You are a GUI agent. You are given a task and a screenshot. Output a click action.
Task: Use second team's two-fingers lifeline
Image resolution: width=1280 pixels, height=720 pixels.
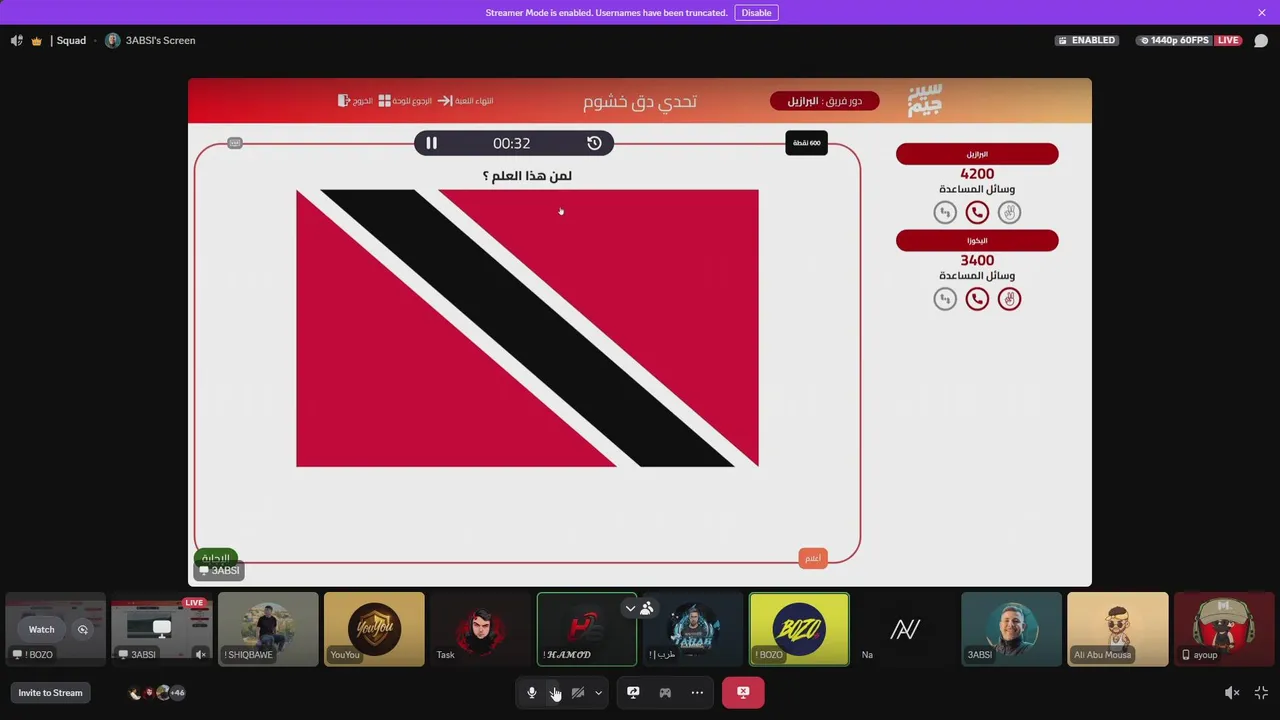(x=1009, y=299)
